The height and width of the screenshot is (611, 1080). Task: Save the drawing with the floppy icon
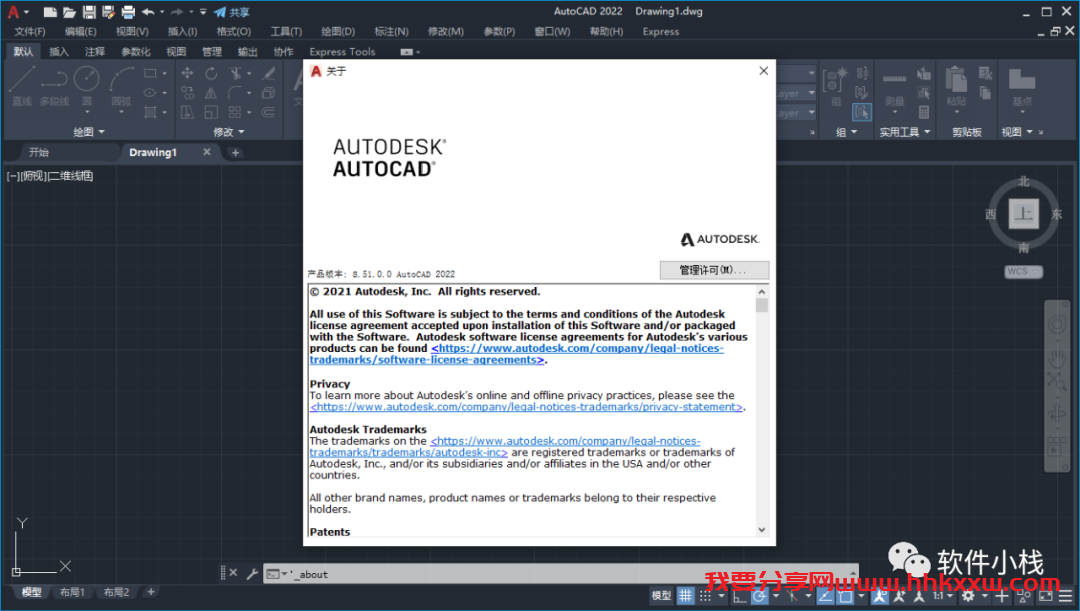click(89, 12)
